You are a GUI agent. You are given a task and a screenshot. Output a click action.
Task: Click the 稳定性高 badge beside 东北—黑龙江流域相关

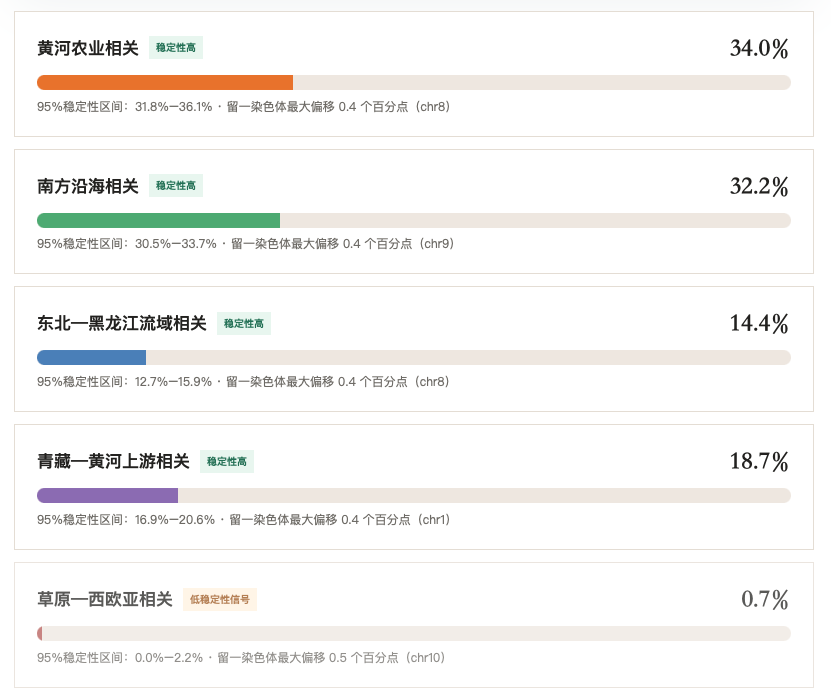click(x=244, y=323)
